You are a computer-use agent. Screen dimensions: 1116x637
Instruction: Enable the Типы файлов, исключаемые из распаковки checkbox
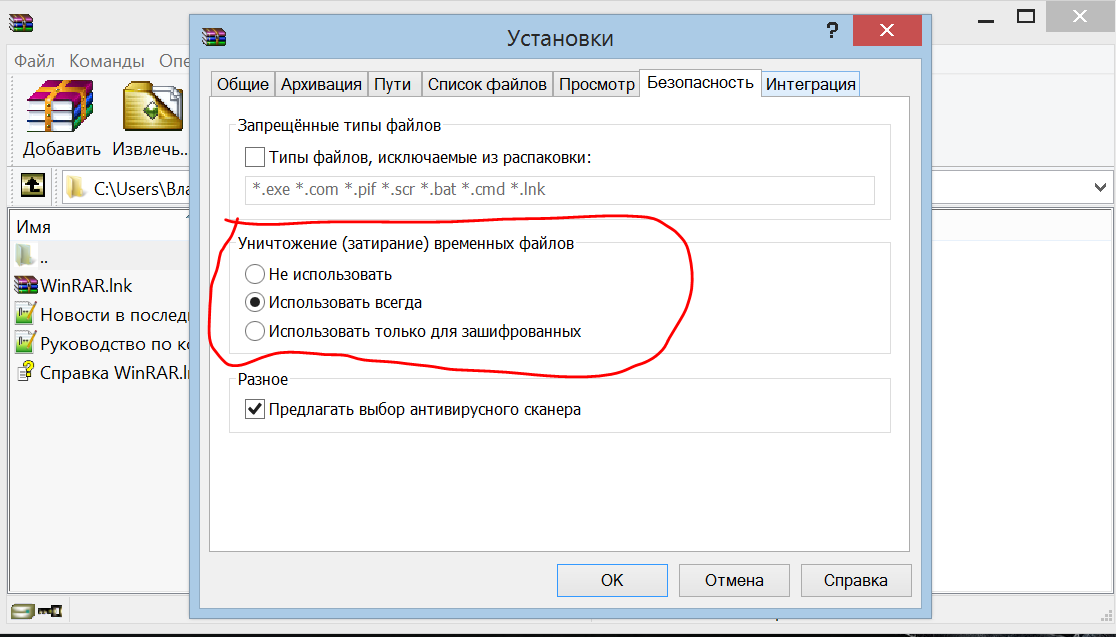[x=255, y=157]
